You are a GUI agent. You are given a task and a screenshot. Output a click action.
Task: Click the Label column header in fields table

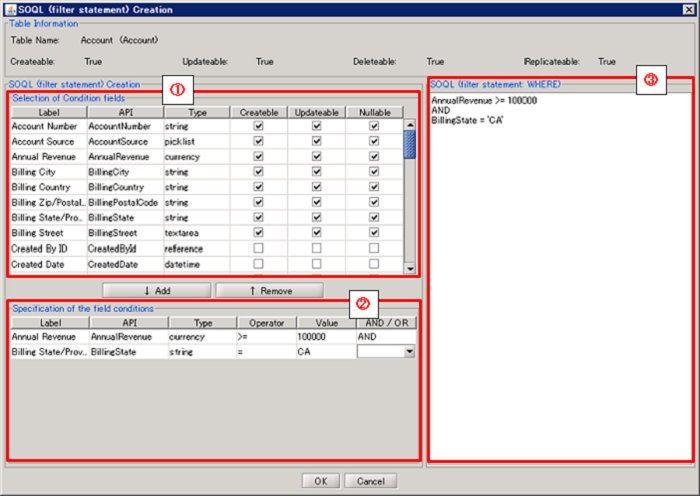(x=48, y=113)
